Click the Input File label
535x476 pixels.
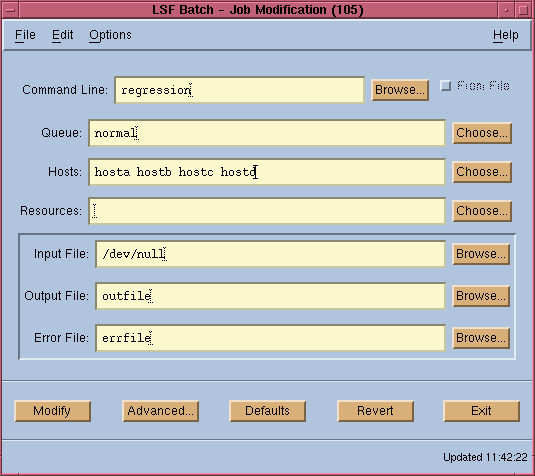click(x=61, y=254)
